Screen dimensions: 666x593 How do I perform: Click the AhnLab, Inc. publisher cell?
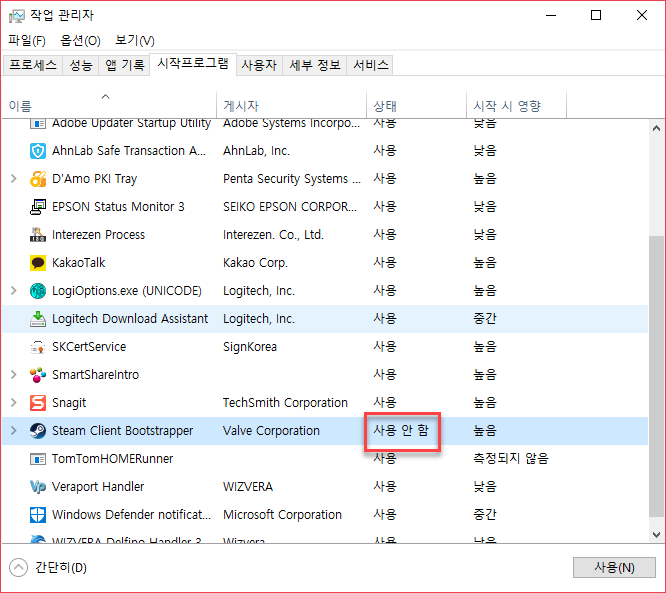point(256,151)
